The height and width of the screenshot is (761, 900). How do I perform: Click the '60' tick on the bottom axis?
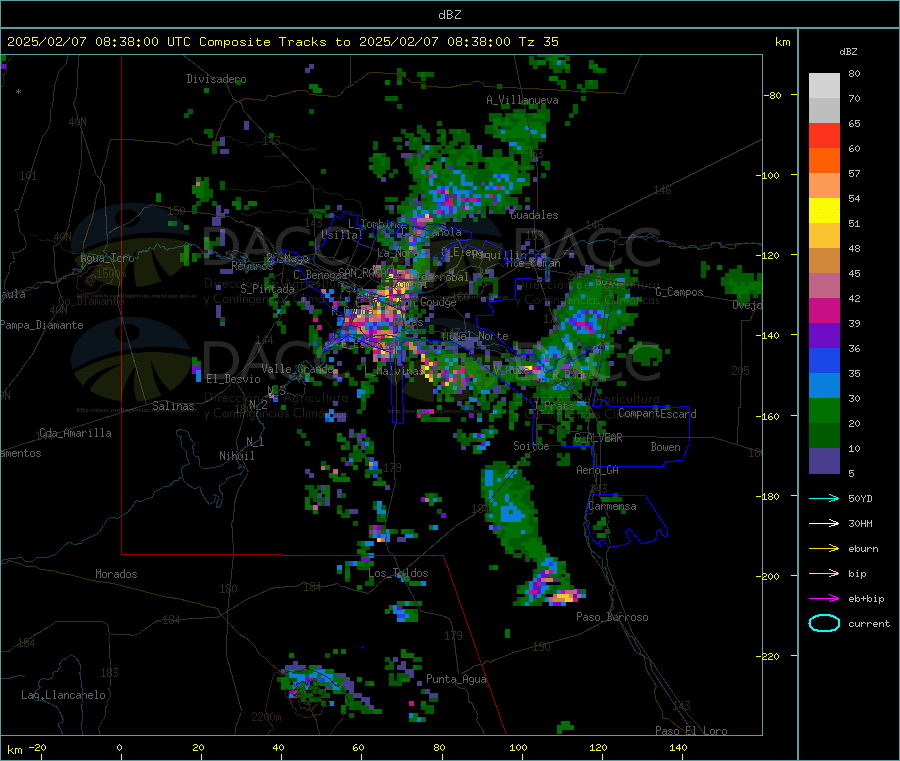[358, 747]
